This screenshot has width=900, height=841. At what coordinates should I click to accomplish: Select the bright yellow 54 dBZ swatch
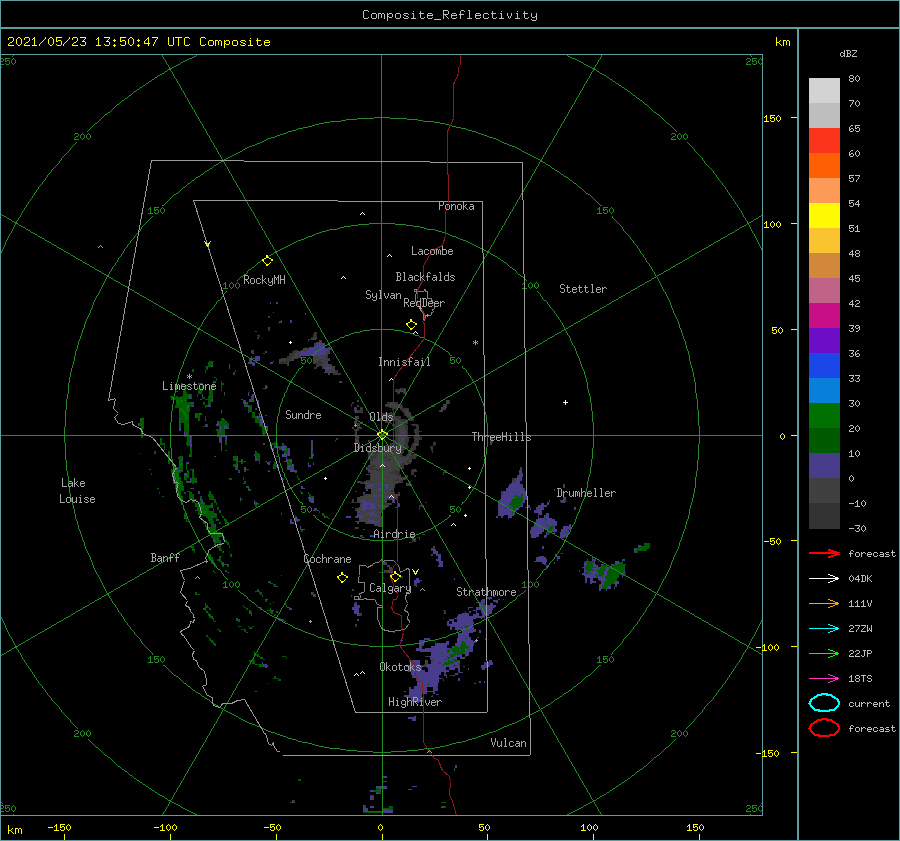824,216
